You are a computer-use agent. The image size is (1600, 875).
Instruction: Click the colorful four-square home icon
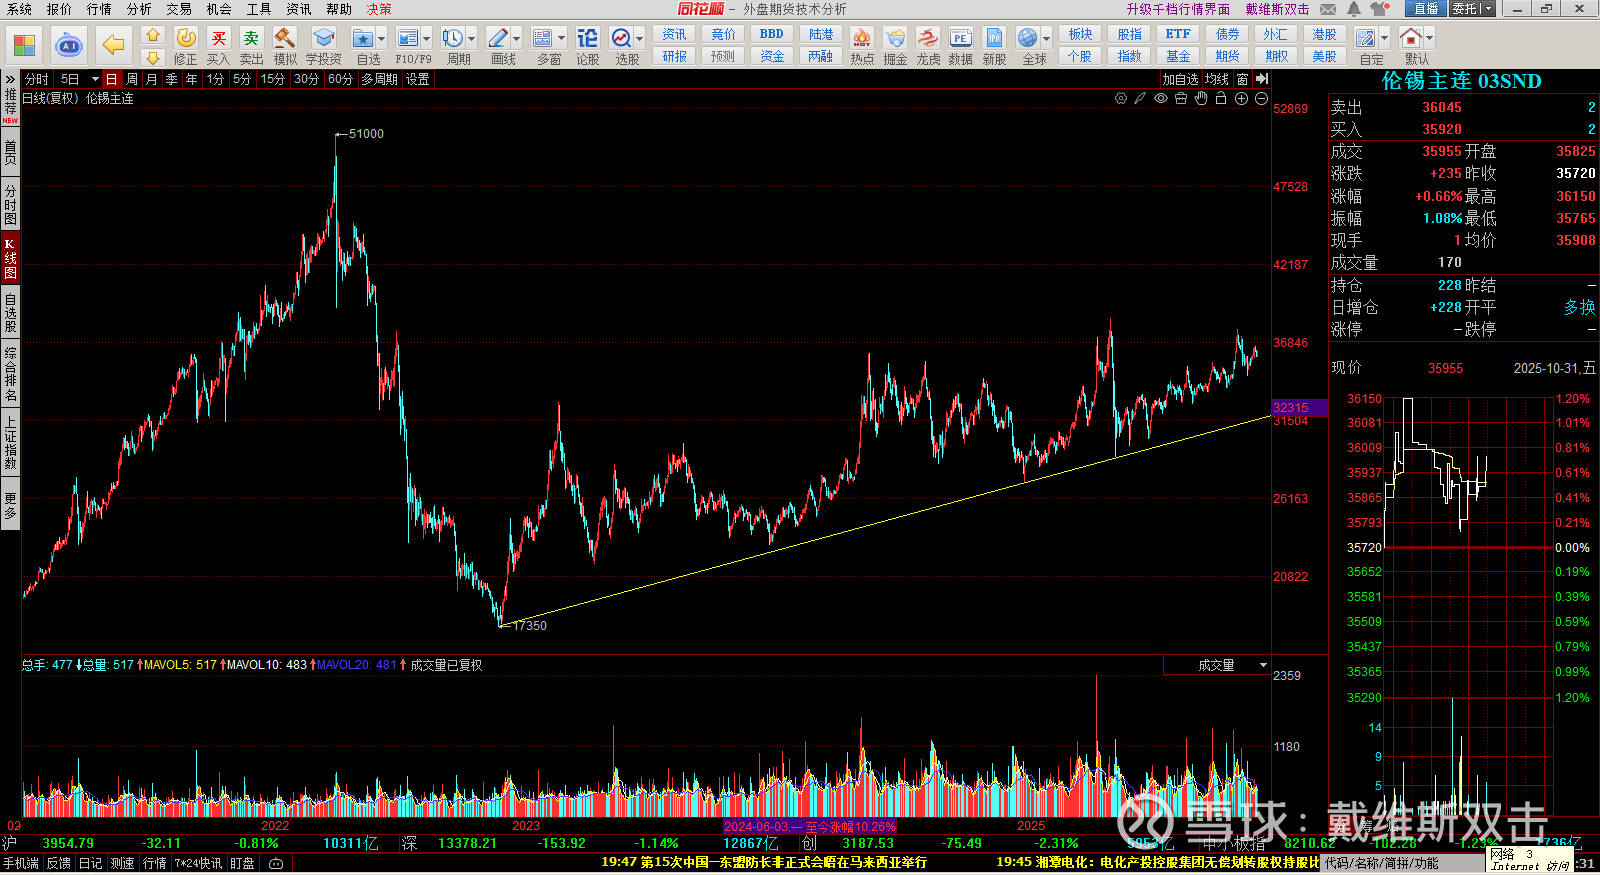point(24,45)
